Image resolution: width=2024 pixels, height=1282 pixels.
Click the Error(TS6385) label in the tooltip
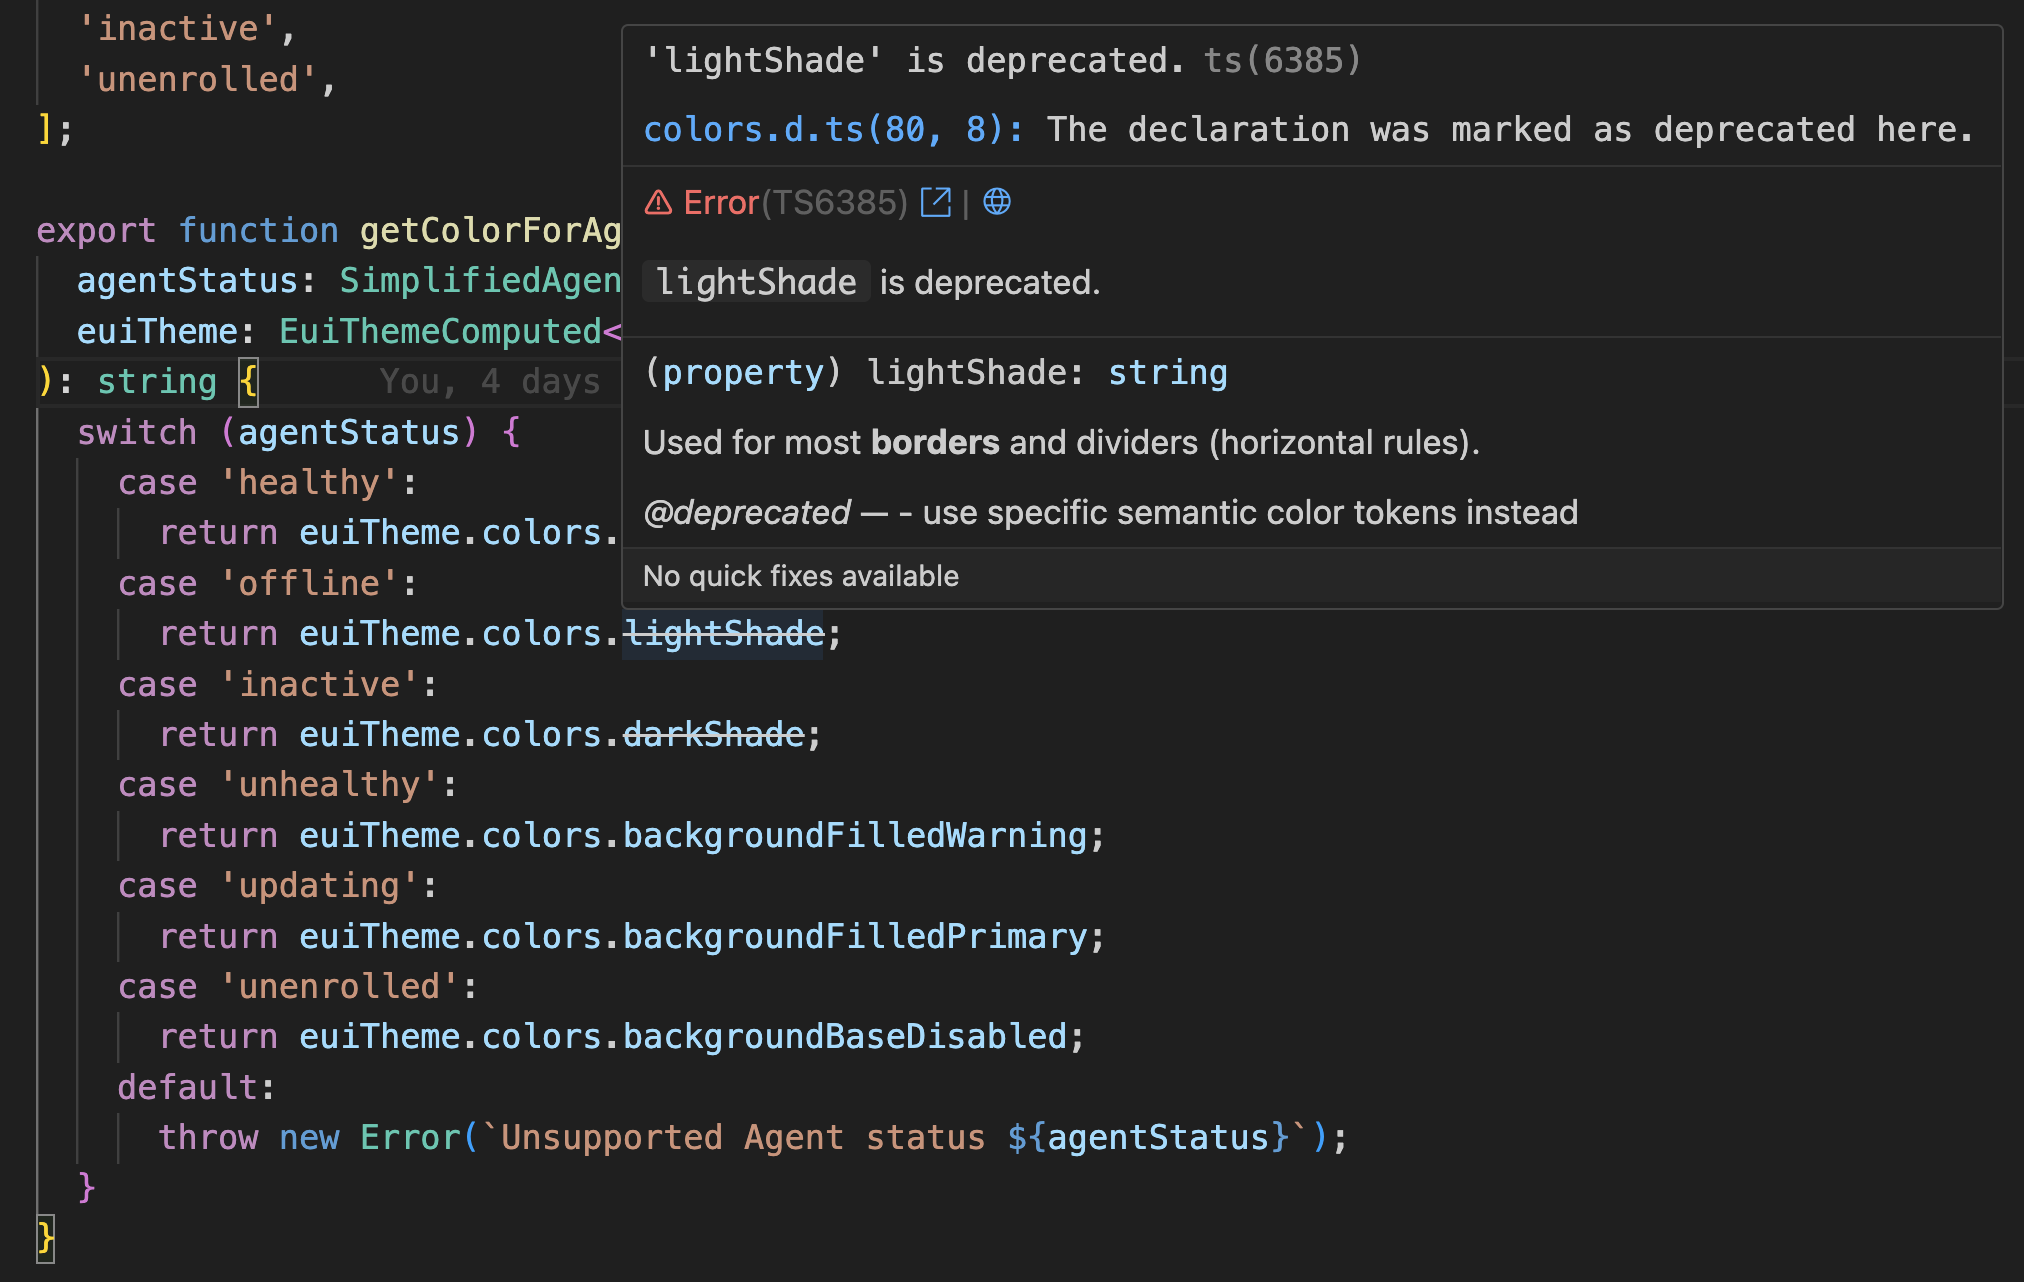click(x=795, y=203)
